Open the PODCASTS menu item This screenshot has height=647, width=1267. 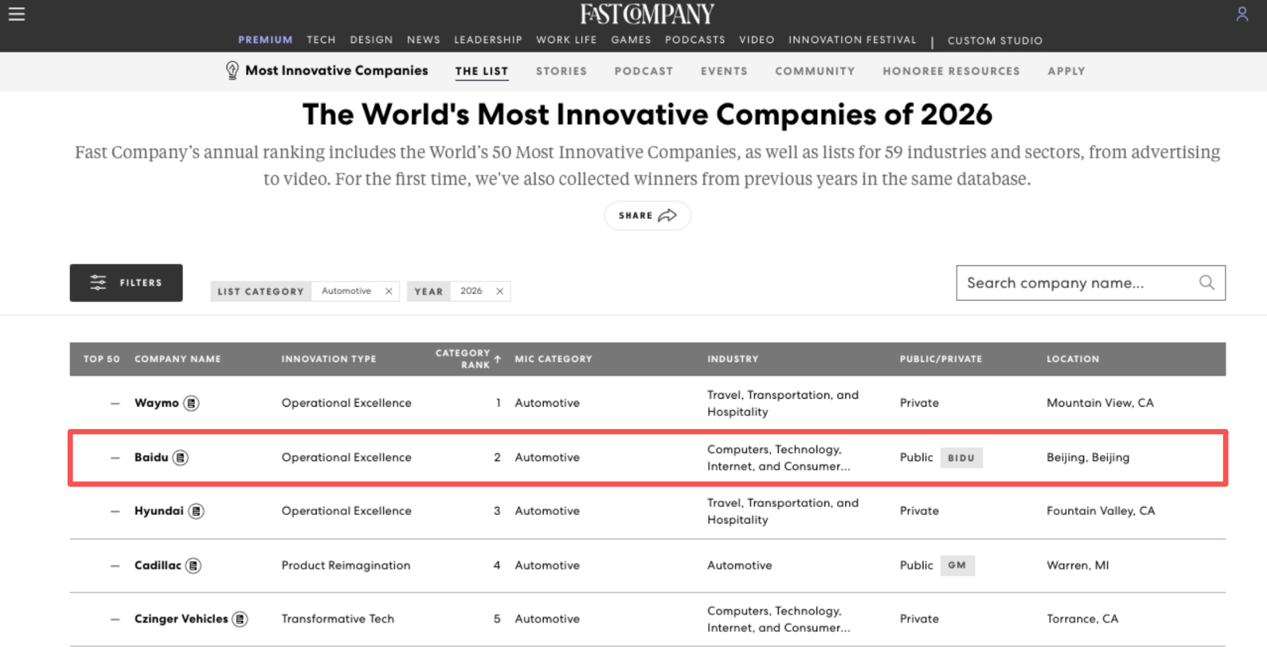[x=694, y=40]
